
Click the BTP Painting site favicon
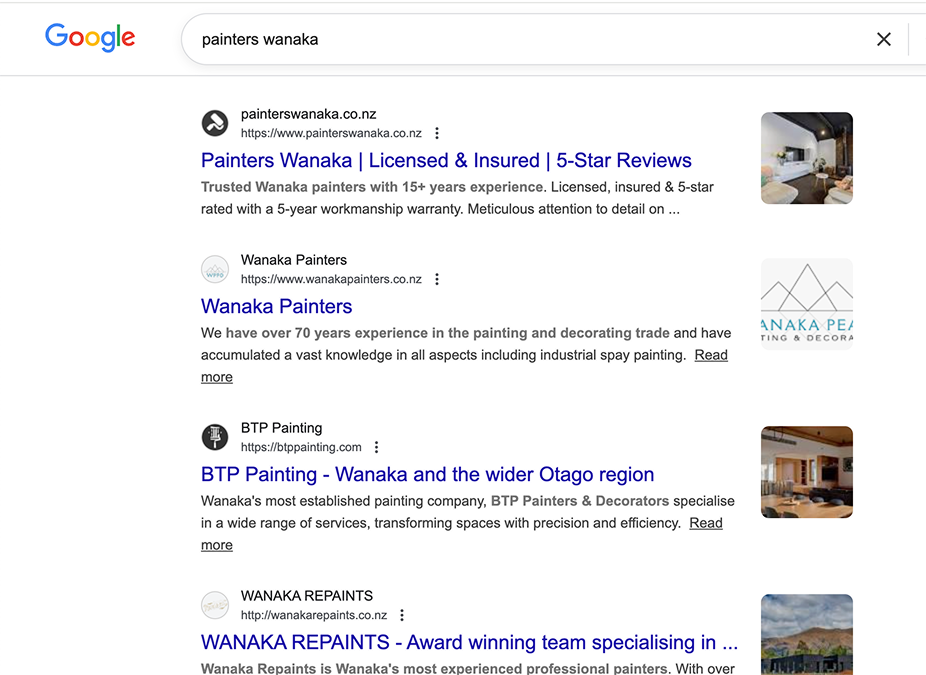point(215,437)
